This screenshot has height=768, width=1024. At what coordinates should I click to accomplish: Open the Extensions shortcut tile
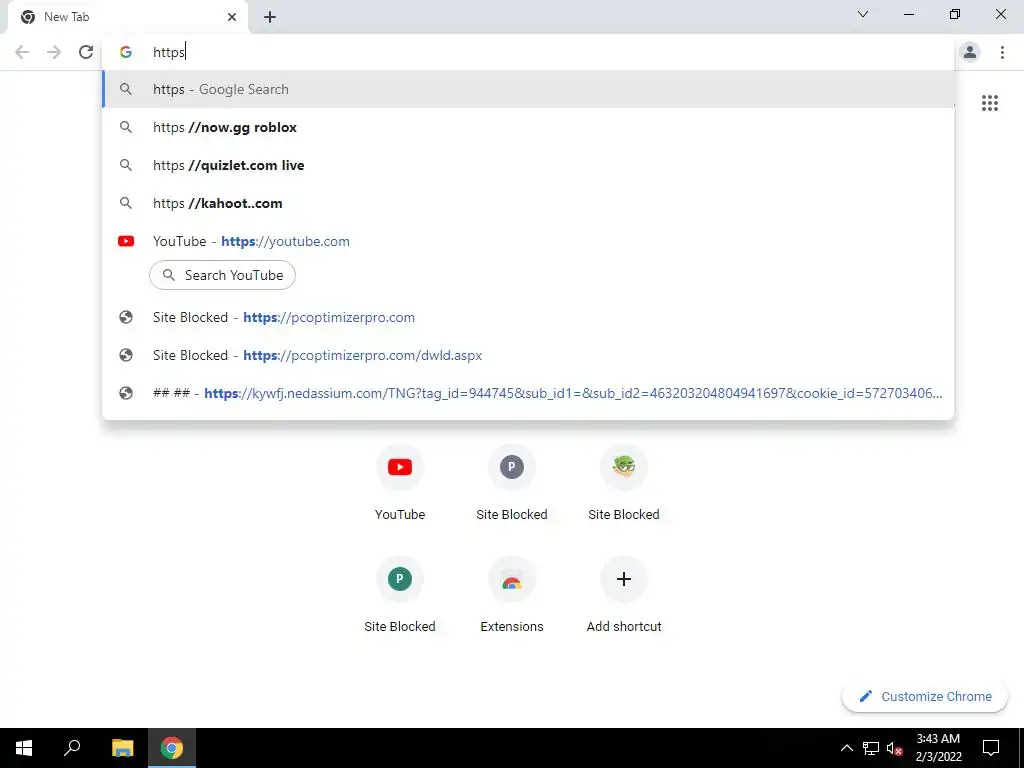pyautogui.click(x=512, y=594)
